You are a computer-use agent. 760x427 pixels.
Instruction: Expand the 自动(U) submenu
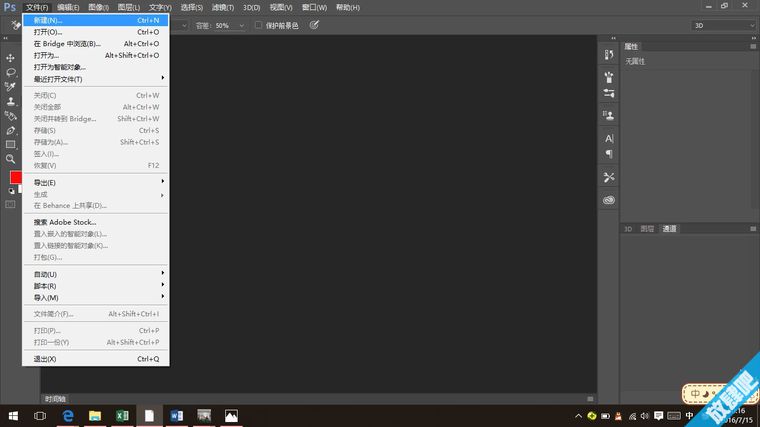pyautogui.click(x=96, y=274)
